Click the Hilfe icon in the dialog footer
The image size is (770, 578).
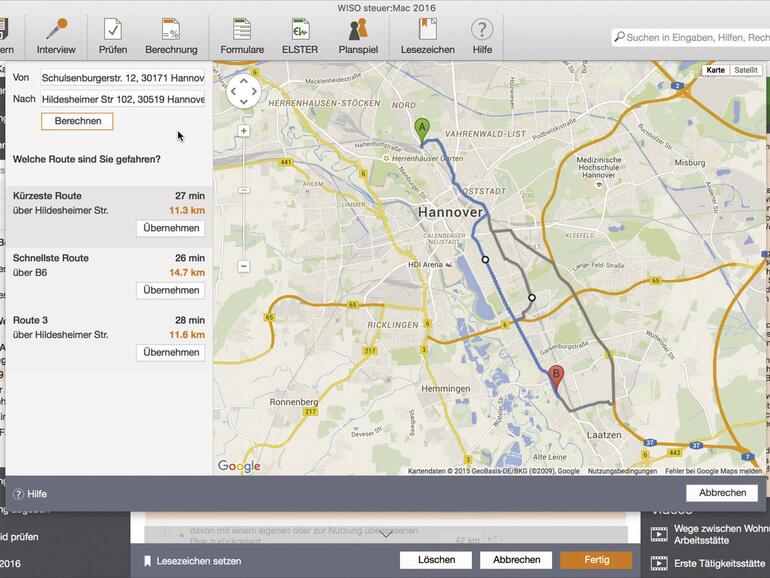tap(18, 494)
